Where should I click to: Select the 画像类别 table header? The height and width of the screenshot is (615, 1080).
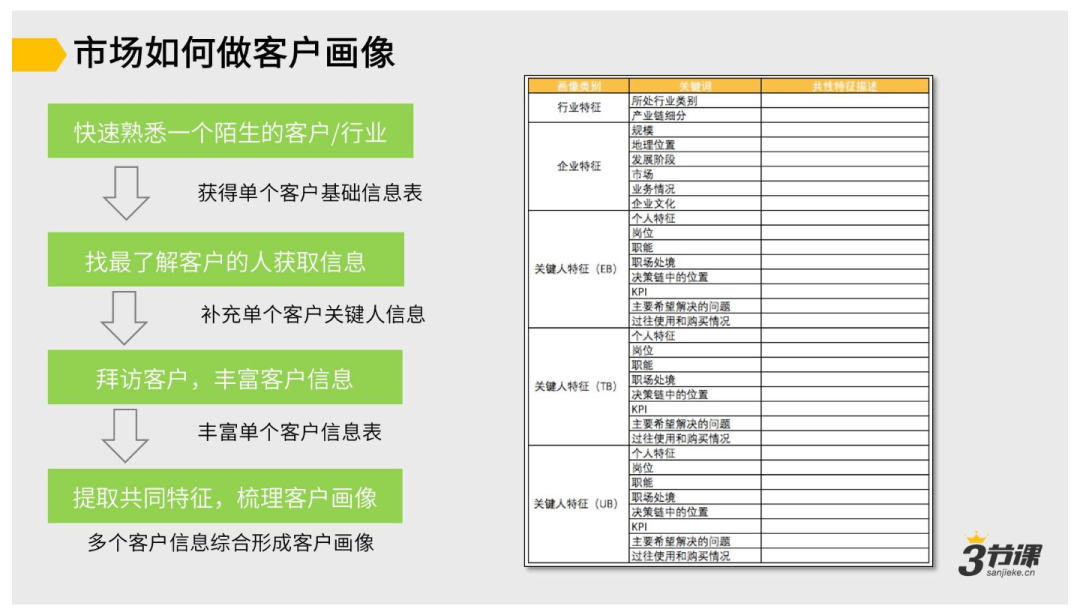point(578,86)
